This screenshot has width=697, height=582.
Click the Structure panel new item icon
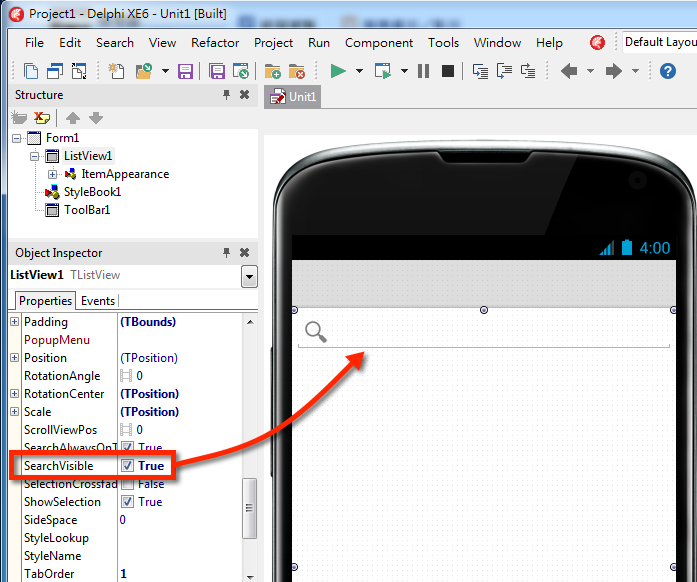tap(19, 118)
